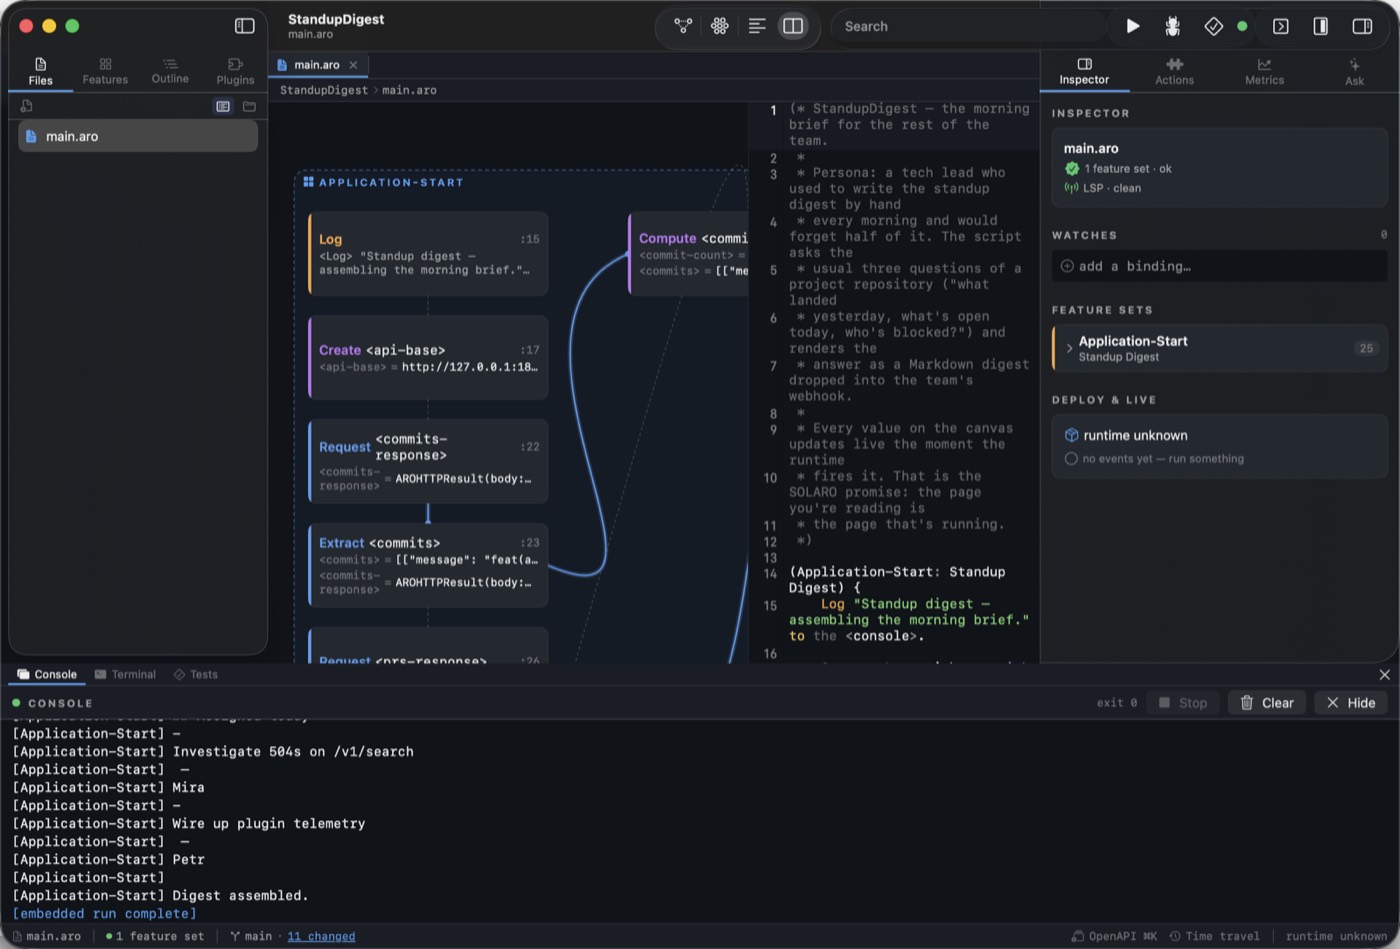This screenshot has height=949, width=1400.
Task: Click the Search field
Action: [x=970, y=26]
